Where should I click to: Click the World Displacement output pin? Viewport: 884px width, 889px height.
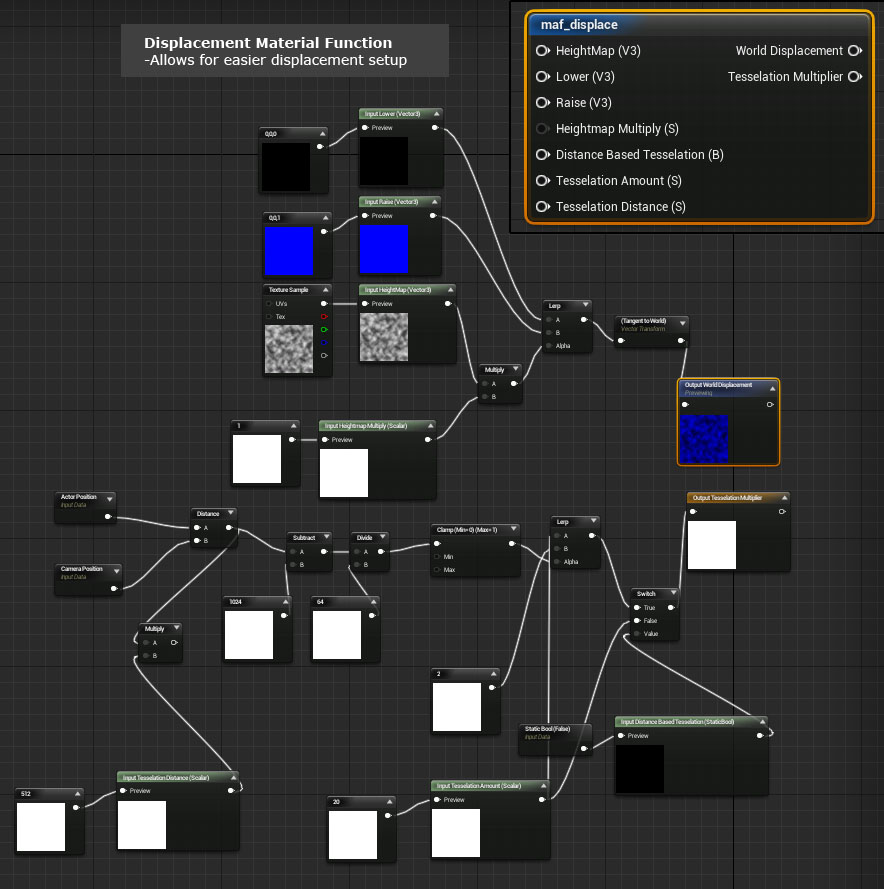pos(854,51)
